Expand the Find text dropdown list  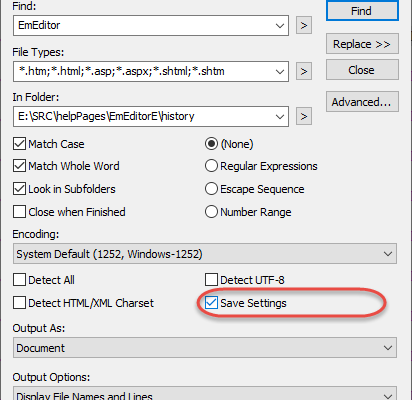click(280, 25)
